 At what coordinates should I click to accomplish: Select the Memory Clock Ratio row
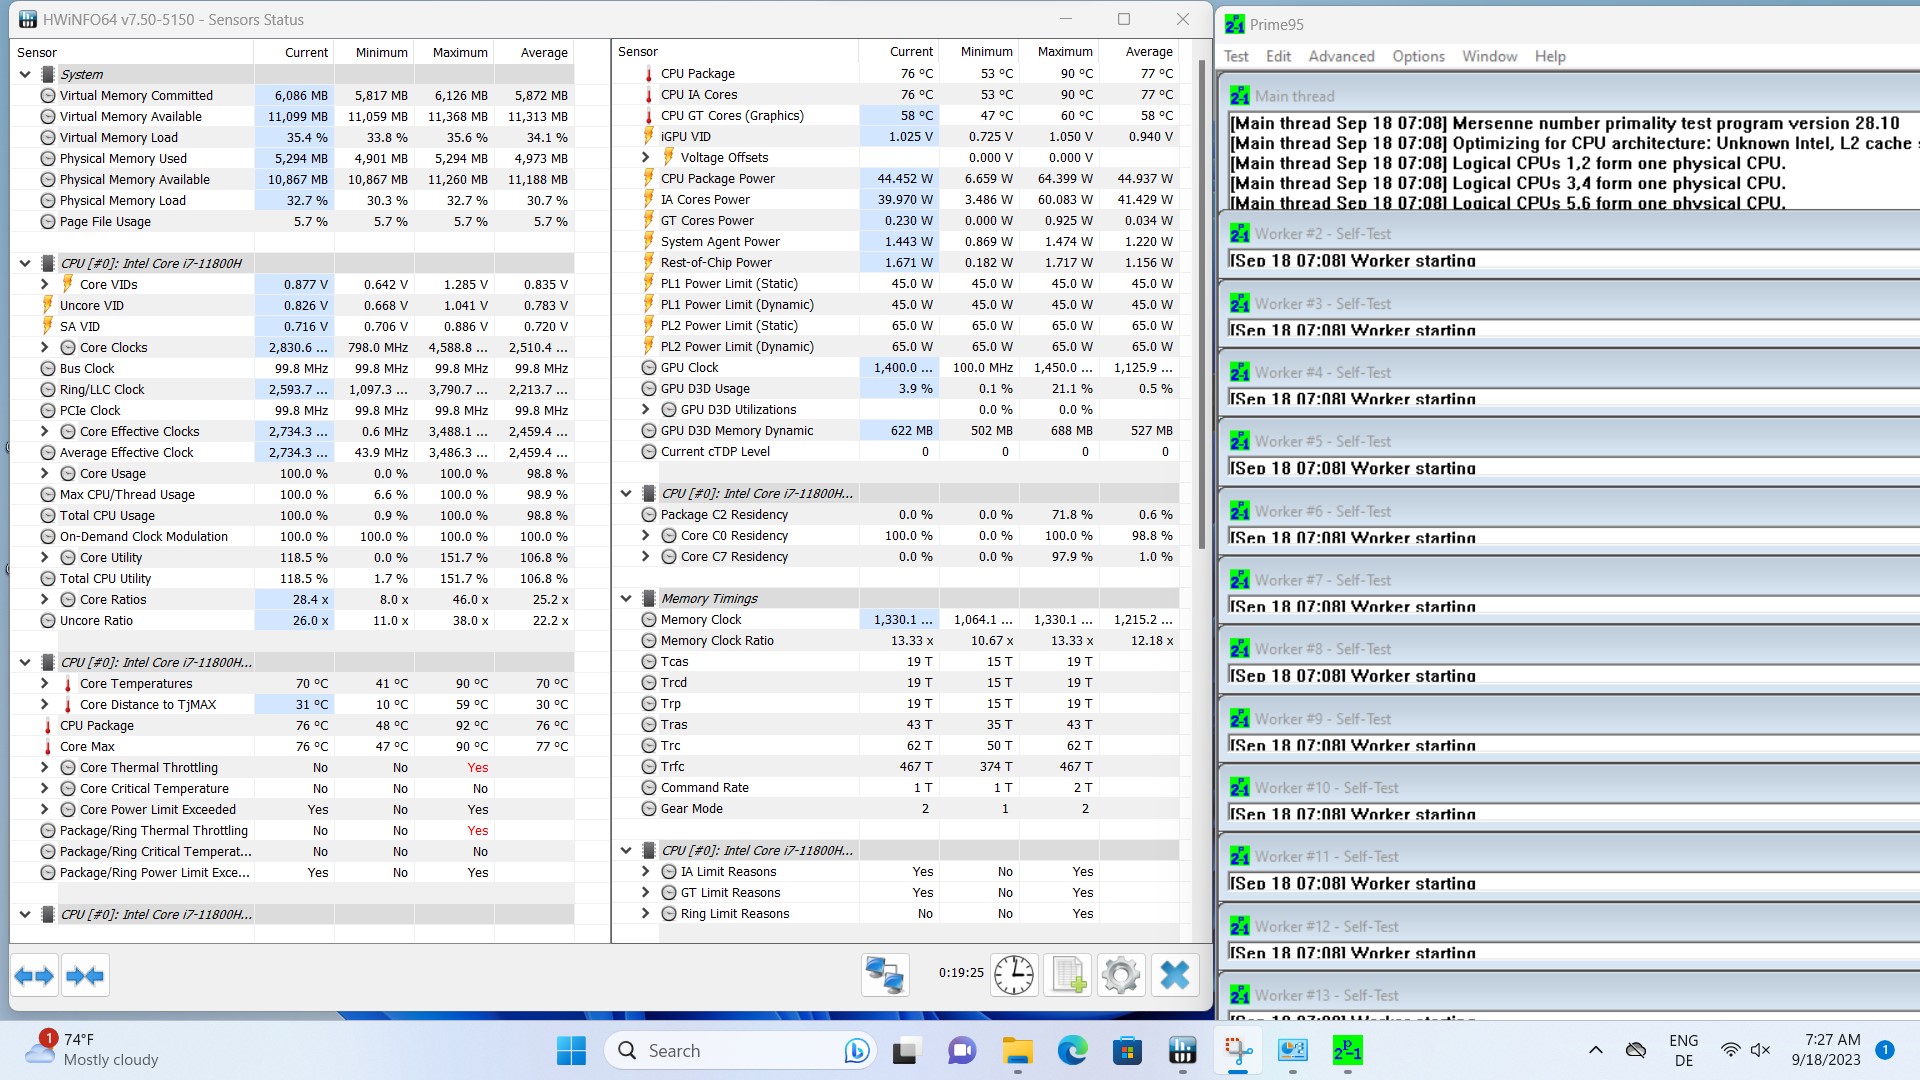(x=896, y=640)
